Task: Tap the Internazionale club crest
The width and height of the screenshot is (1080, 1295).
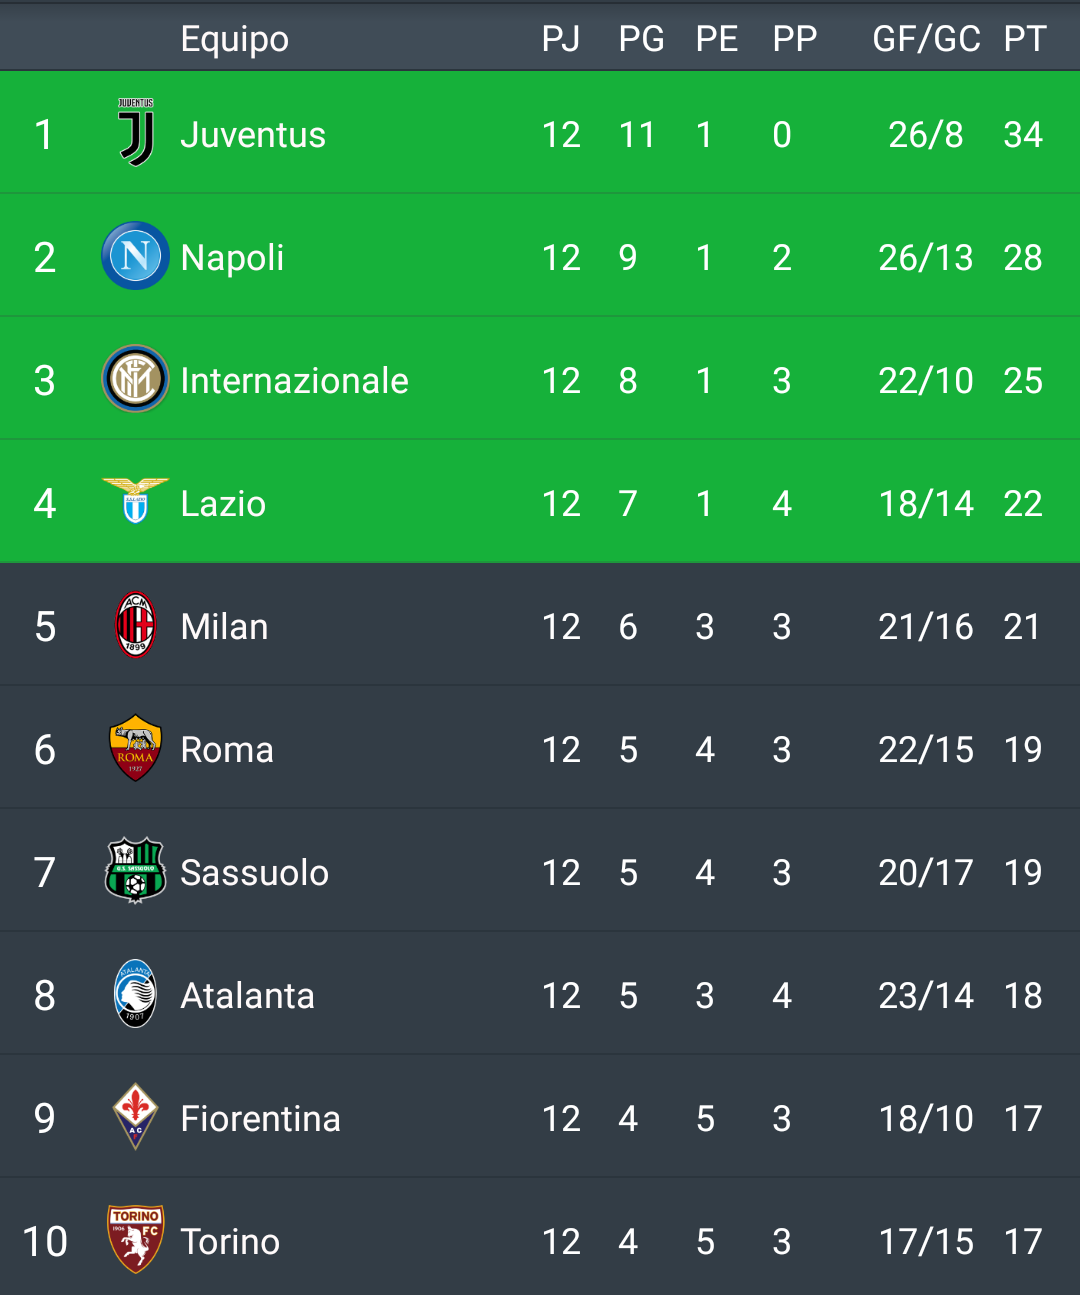Action: point(135,379)
